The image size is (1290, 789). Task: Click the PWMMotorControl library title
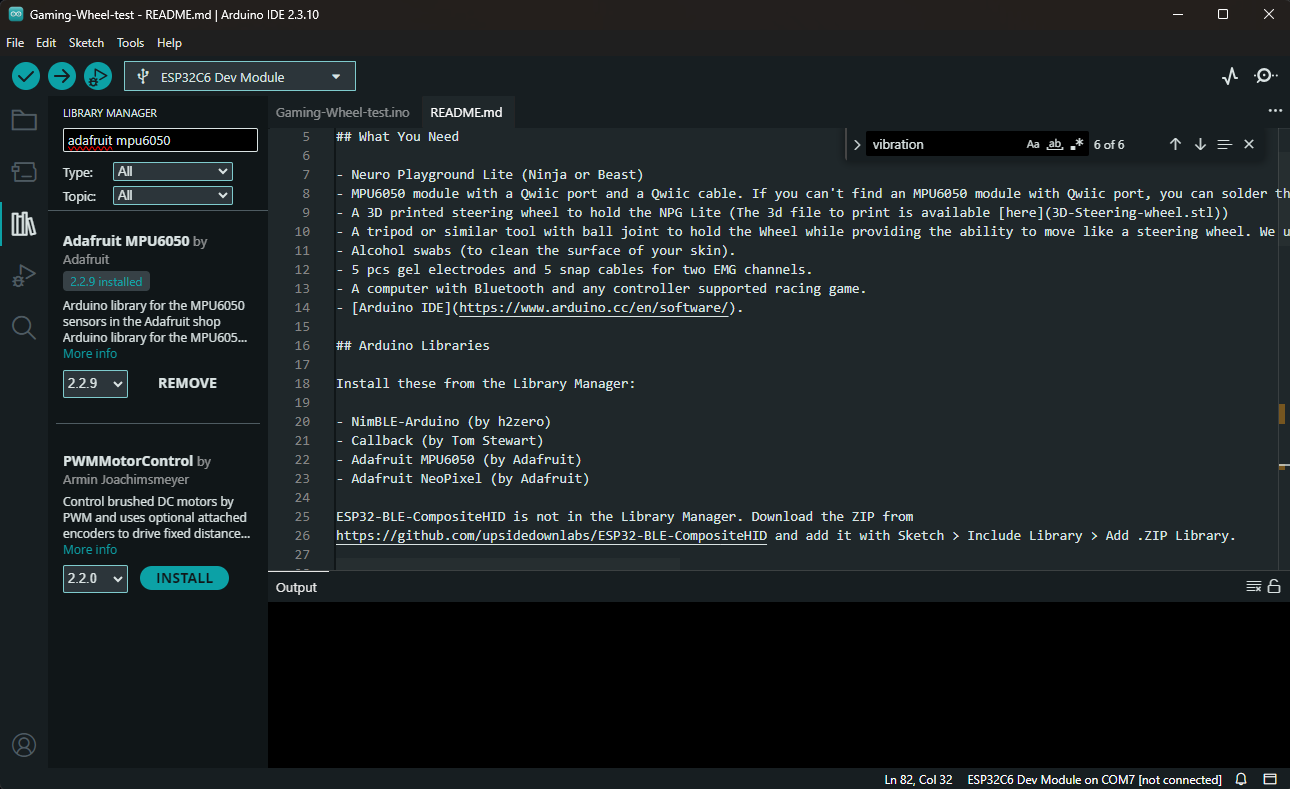(128, 461)
